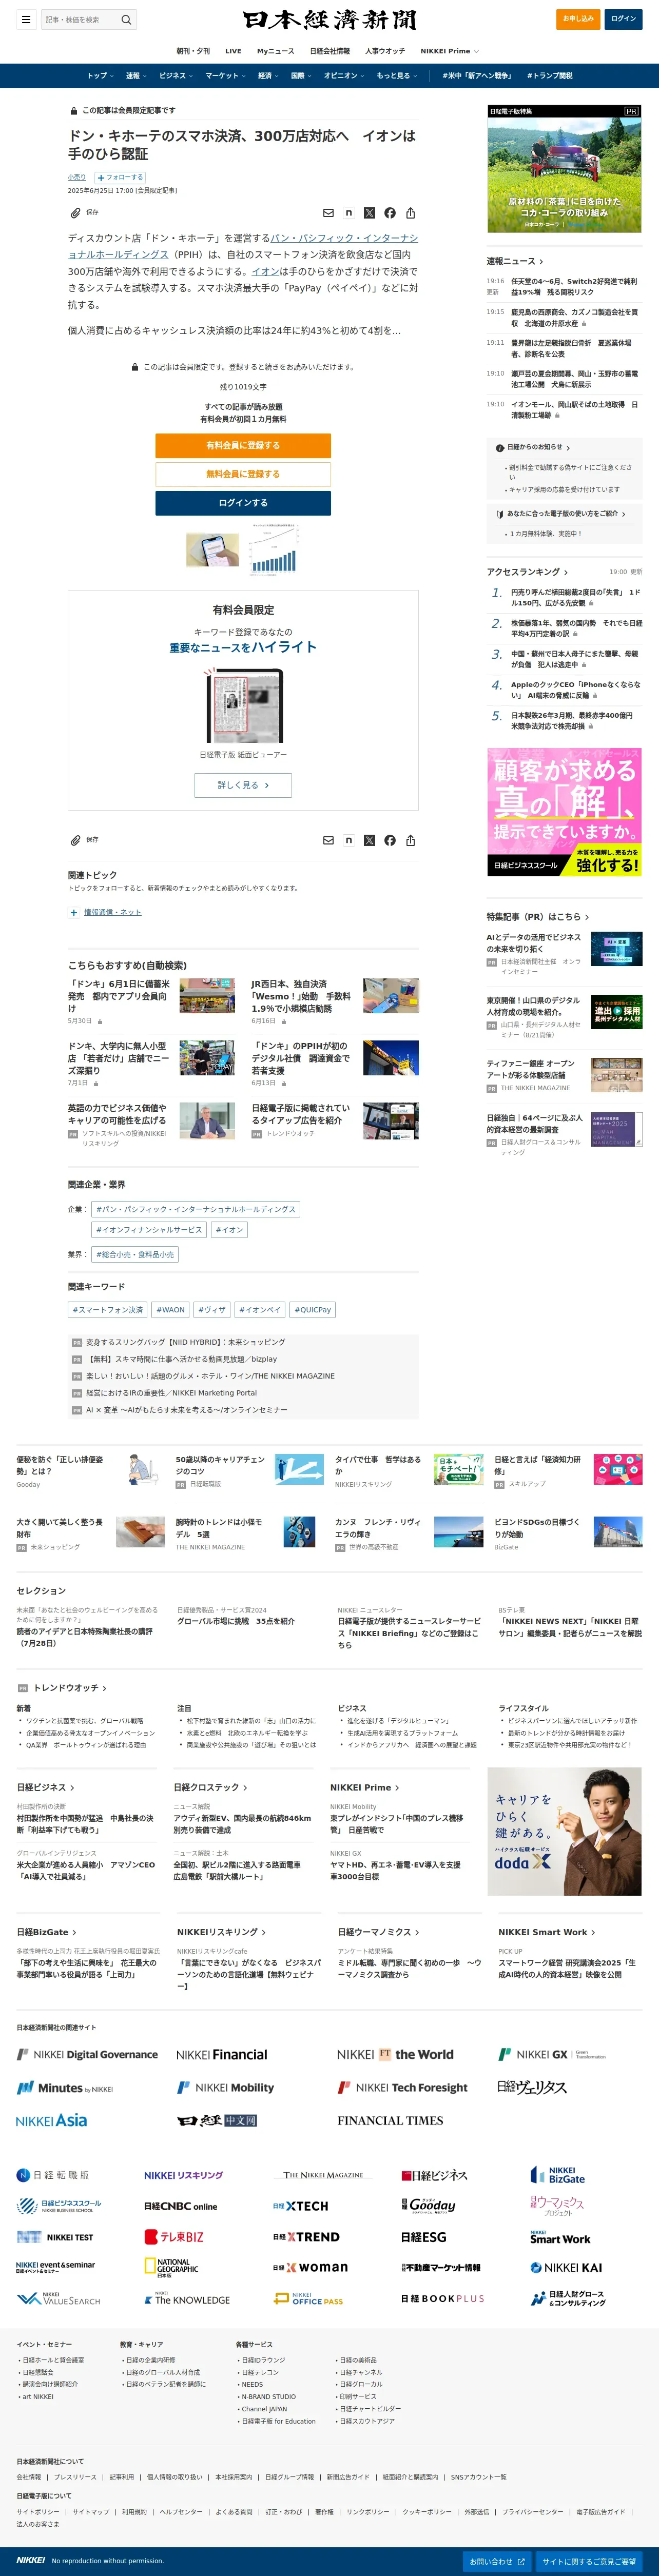Click #イオンペイ keyword tag

260,1309
